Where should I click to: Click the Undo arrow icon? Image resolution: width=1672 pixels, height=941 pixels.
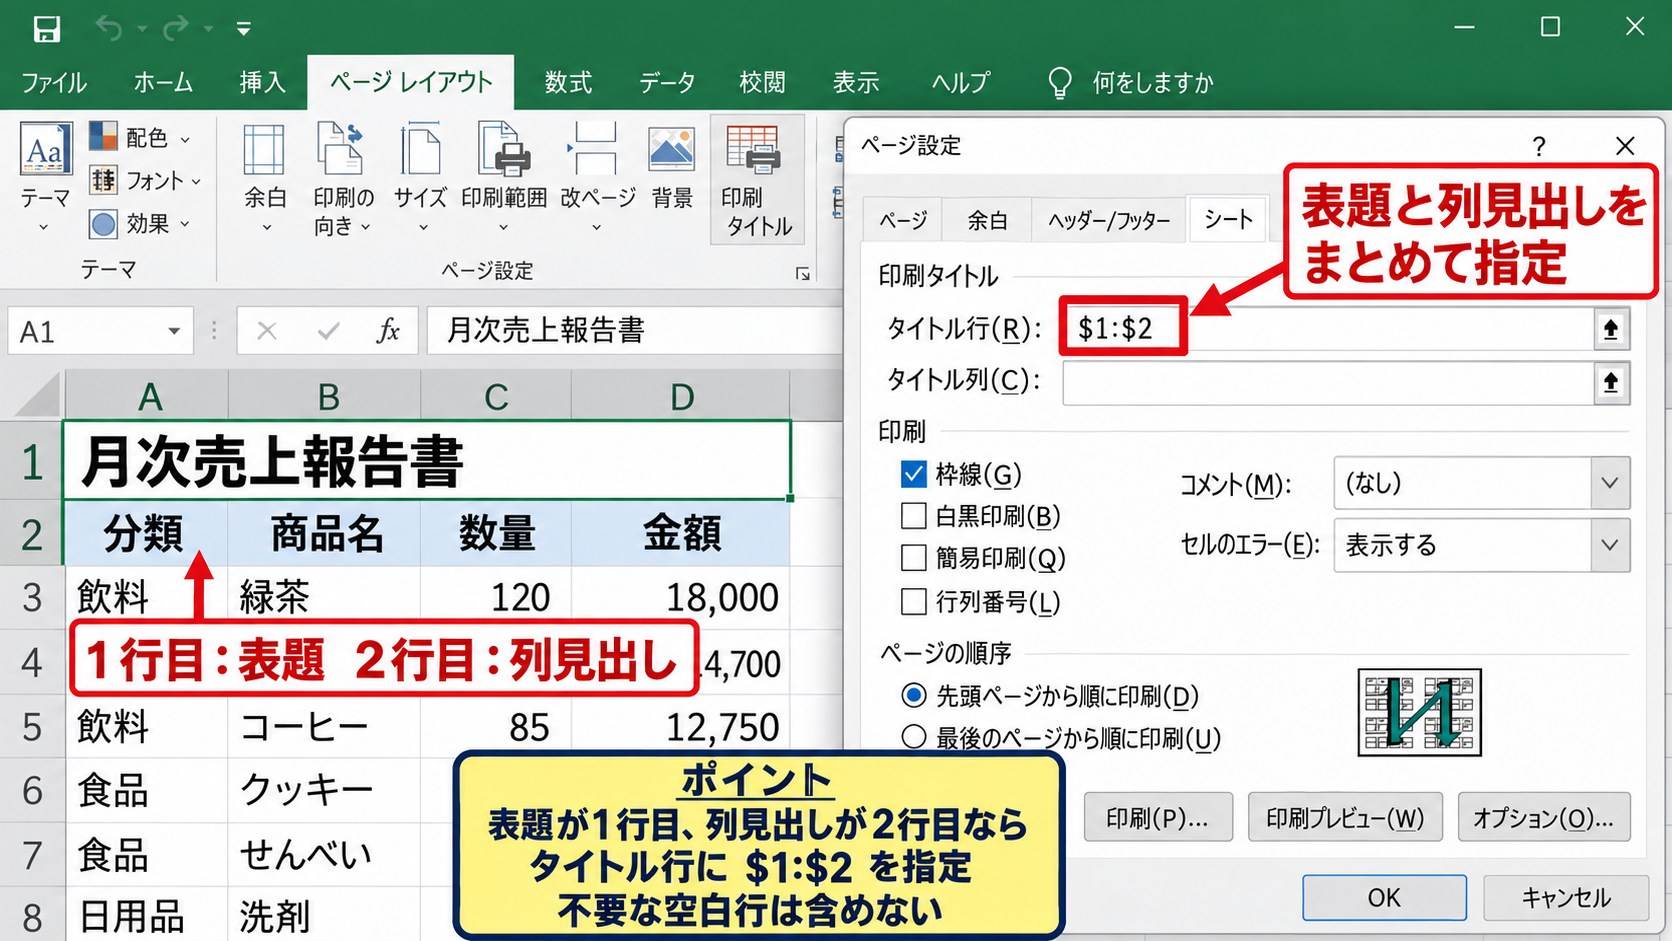coord(109,28)
